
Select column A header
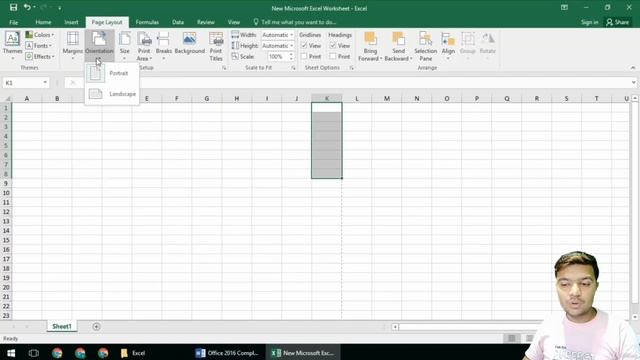tap(27, 98)
